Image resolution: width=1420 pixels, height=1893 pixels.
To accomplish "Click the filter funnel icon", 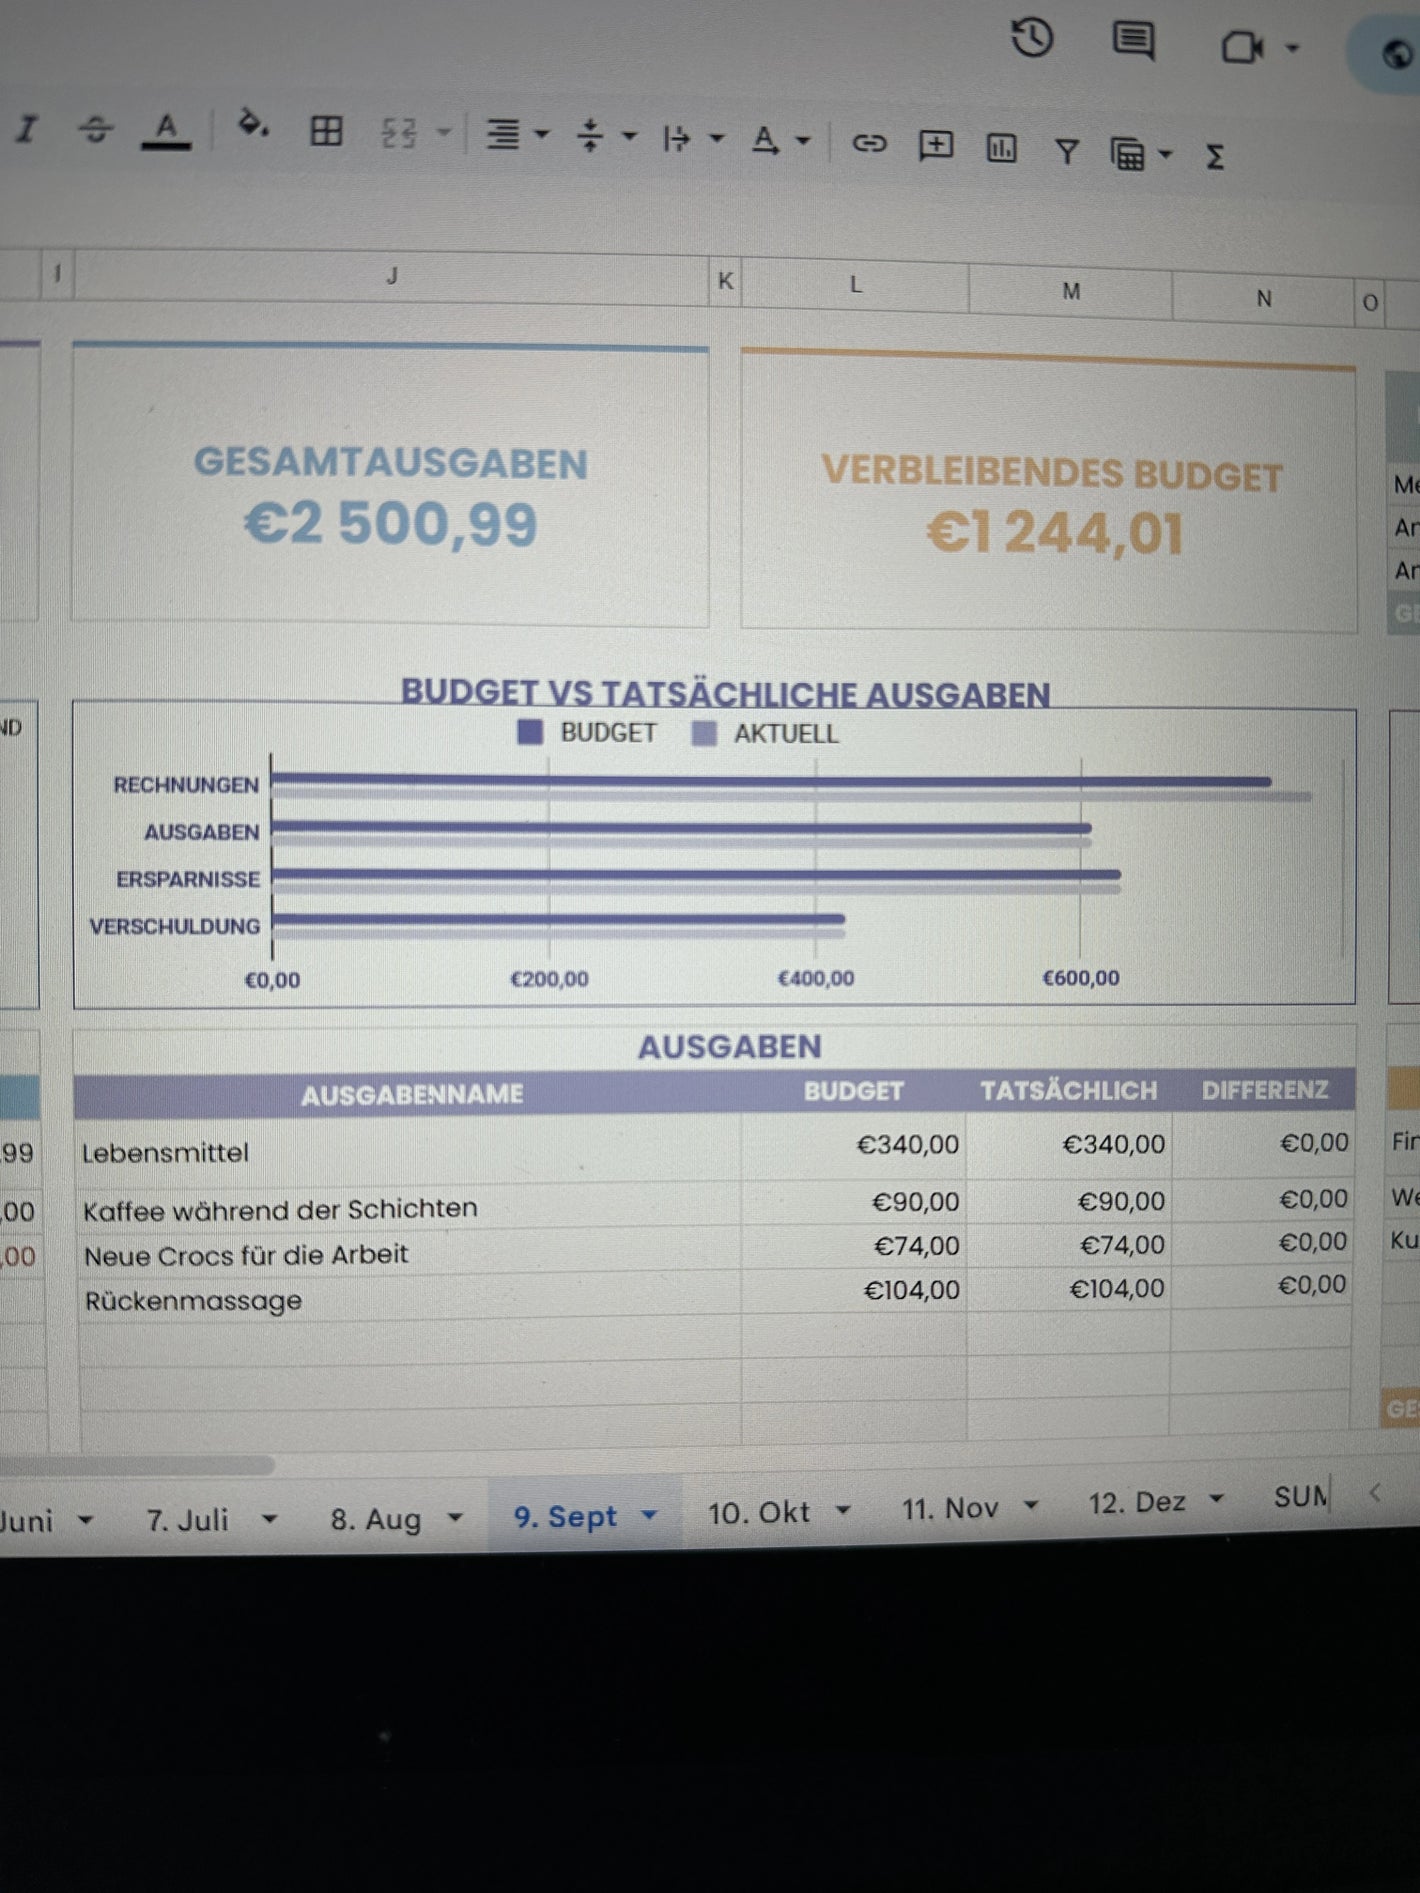I will click(1067, 152).
